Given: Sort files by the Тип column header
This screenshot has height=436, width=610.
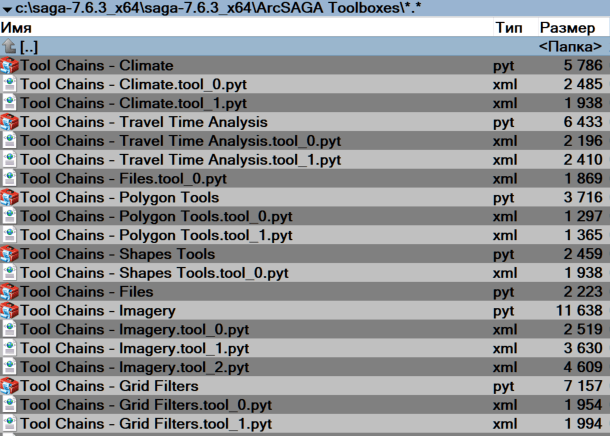Looking at the screenshot, I should [508, 28].
